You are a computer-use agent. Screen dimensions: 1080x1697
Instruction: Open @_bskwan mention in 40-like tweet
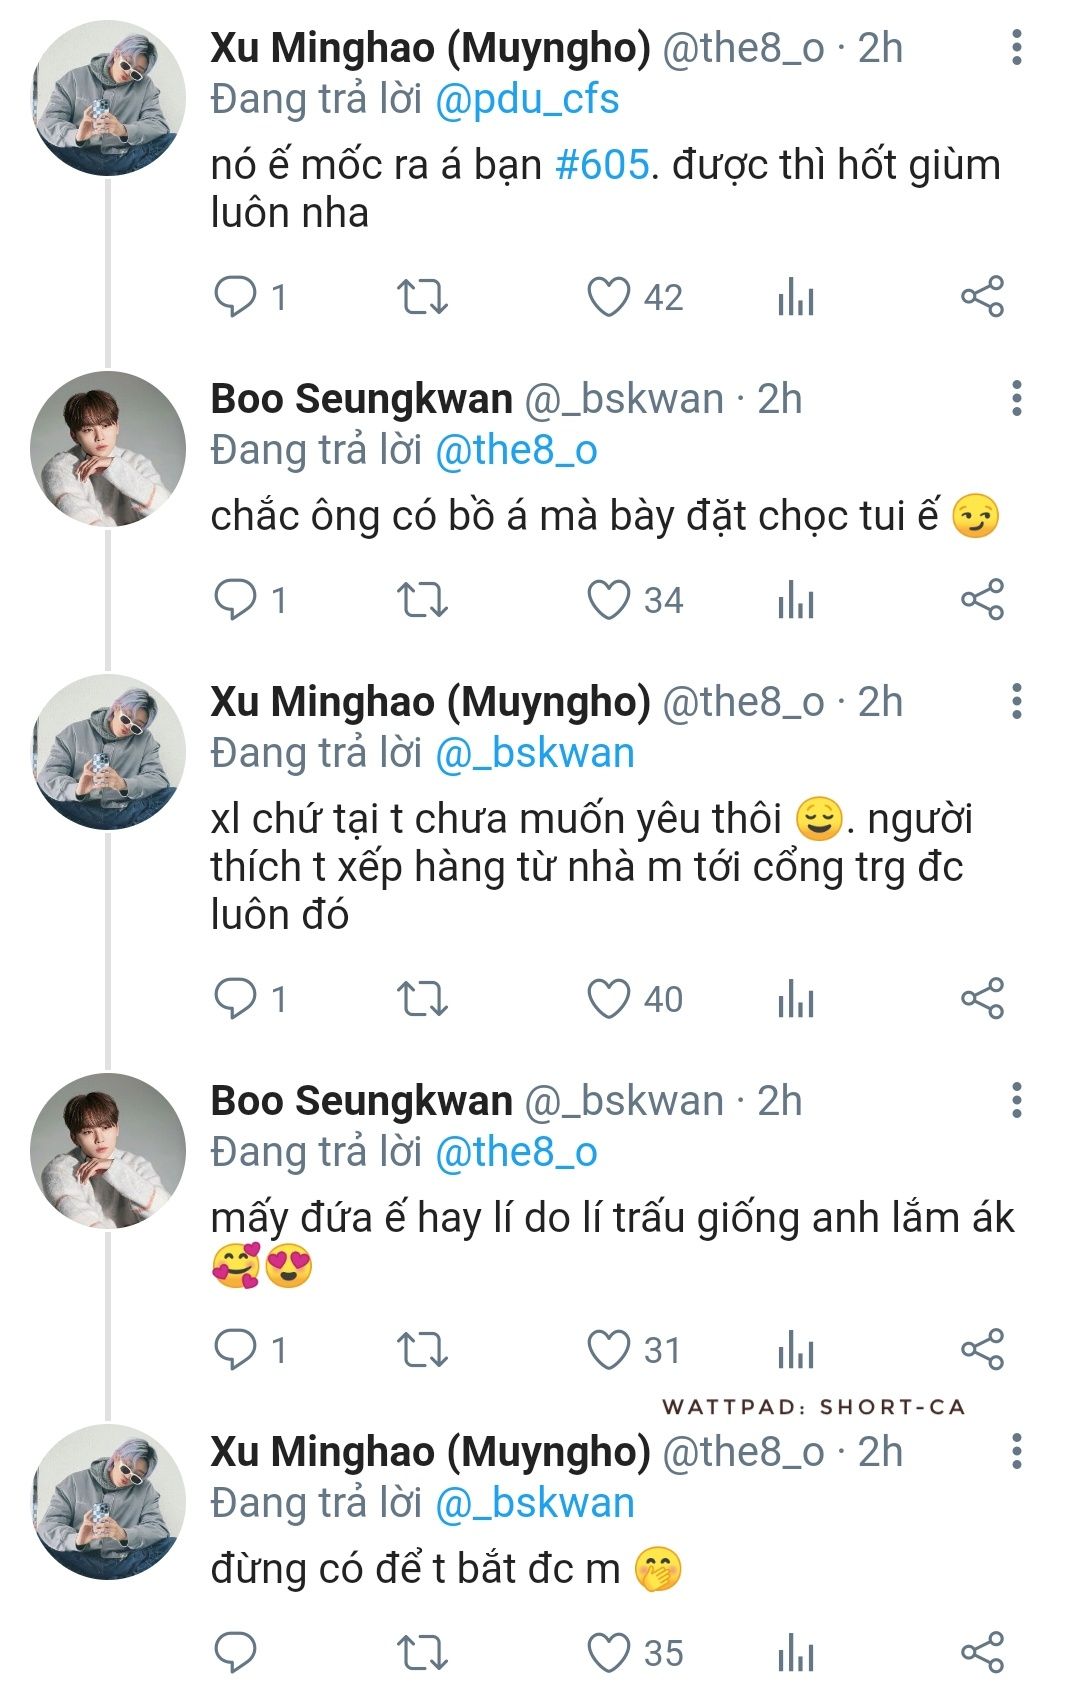pyautogui.click(x=535, y=753)
